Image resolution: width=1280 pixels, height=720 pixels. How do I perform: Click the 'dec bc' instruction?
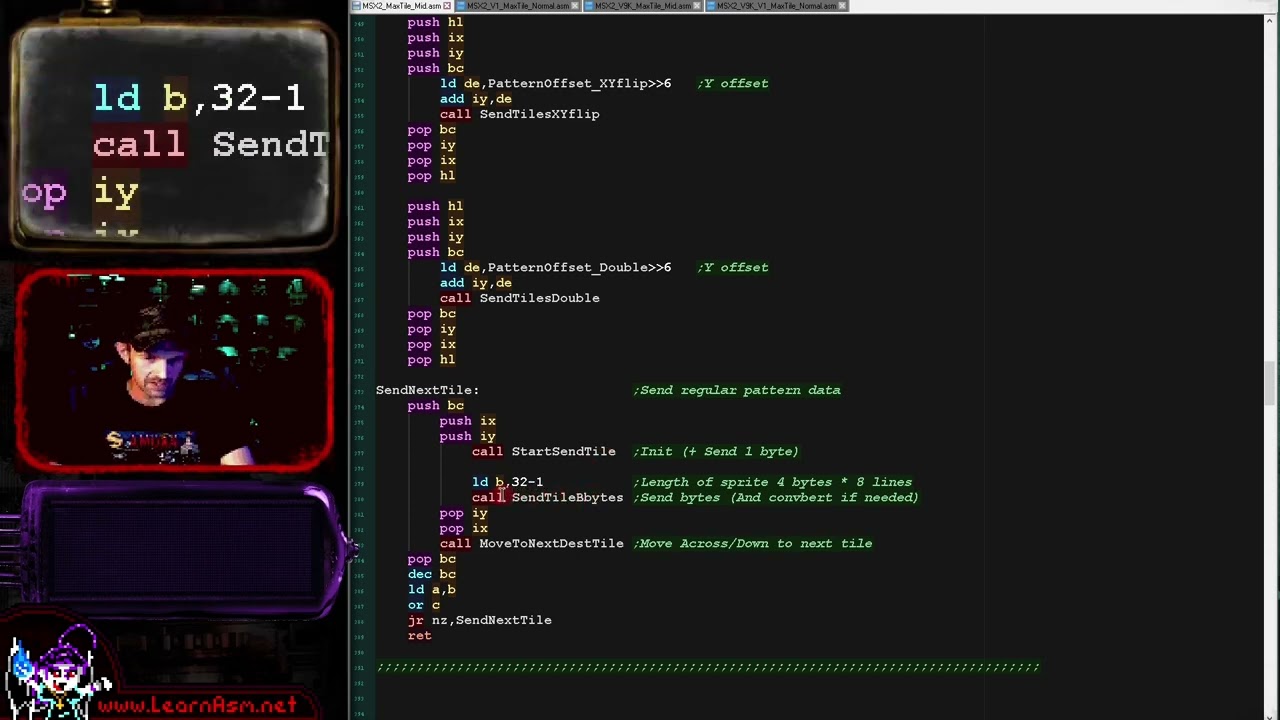pyautogui.click(x=431, y=574)
